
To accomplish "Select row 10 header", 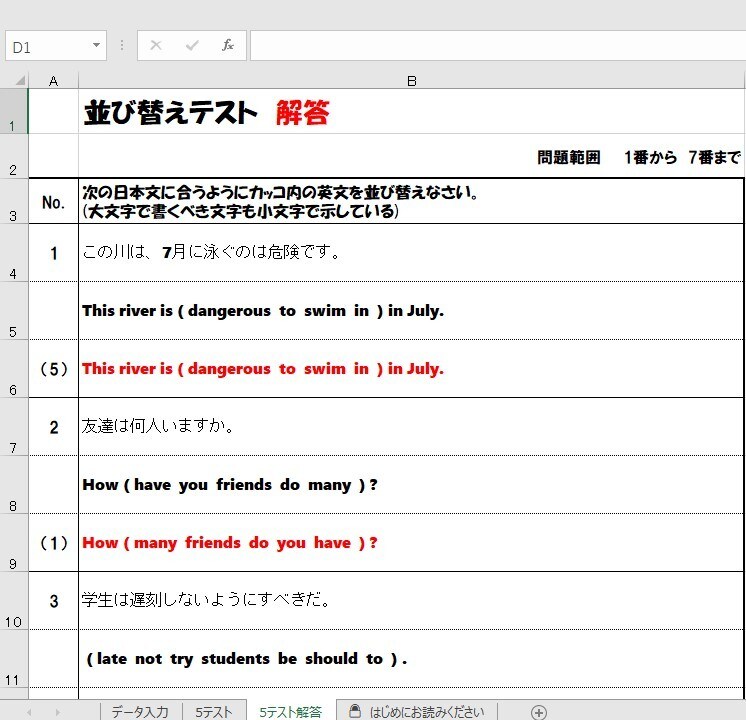I will [x=14, y=601].
